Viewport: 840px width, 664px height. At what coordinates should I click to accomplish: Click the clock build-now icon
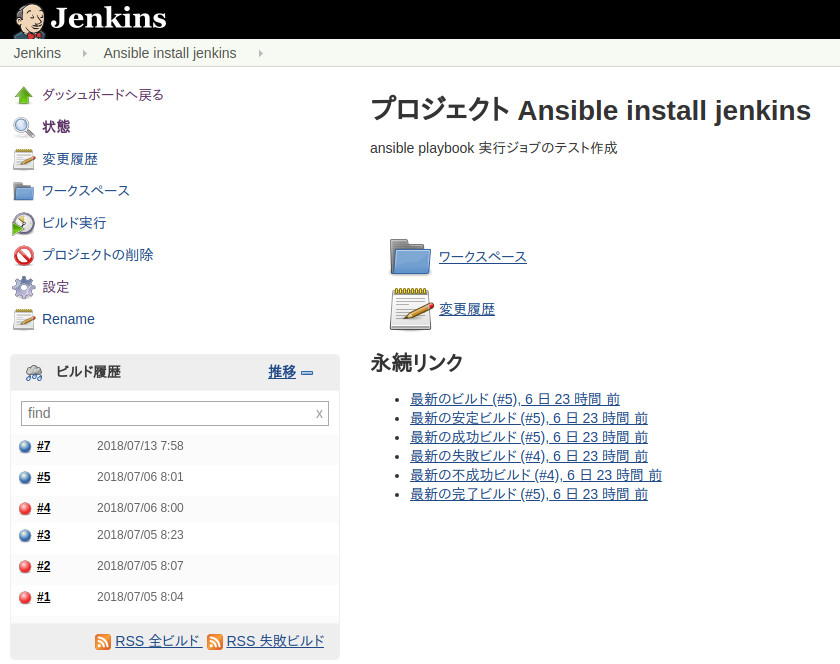click(24, 223)
